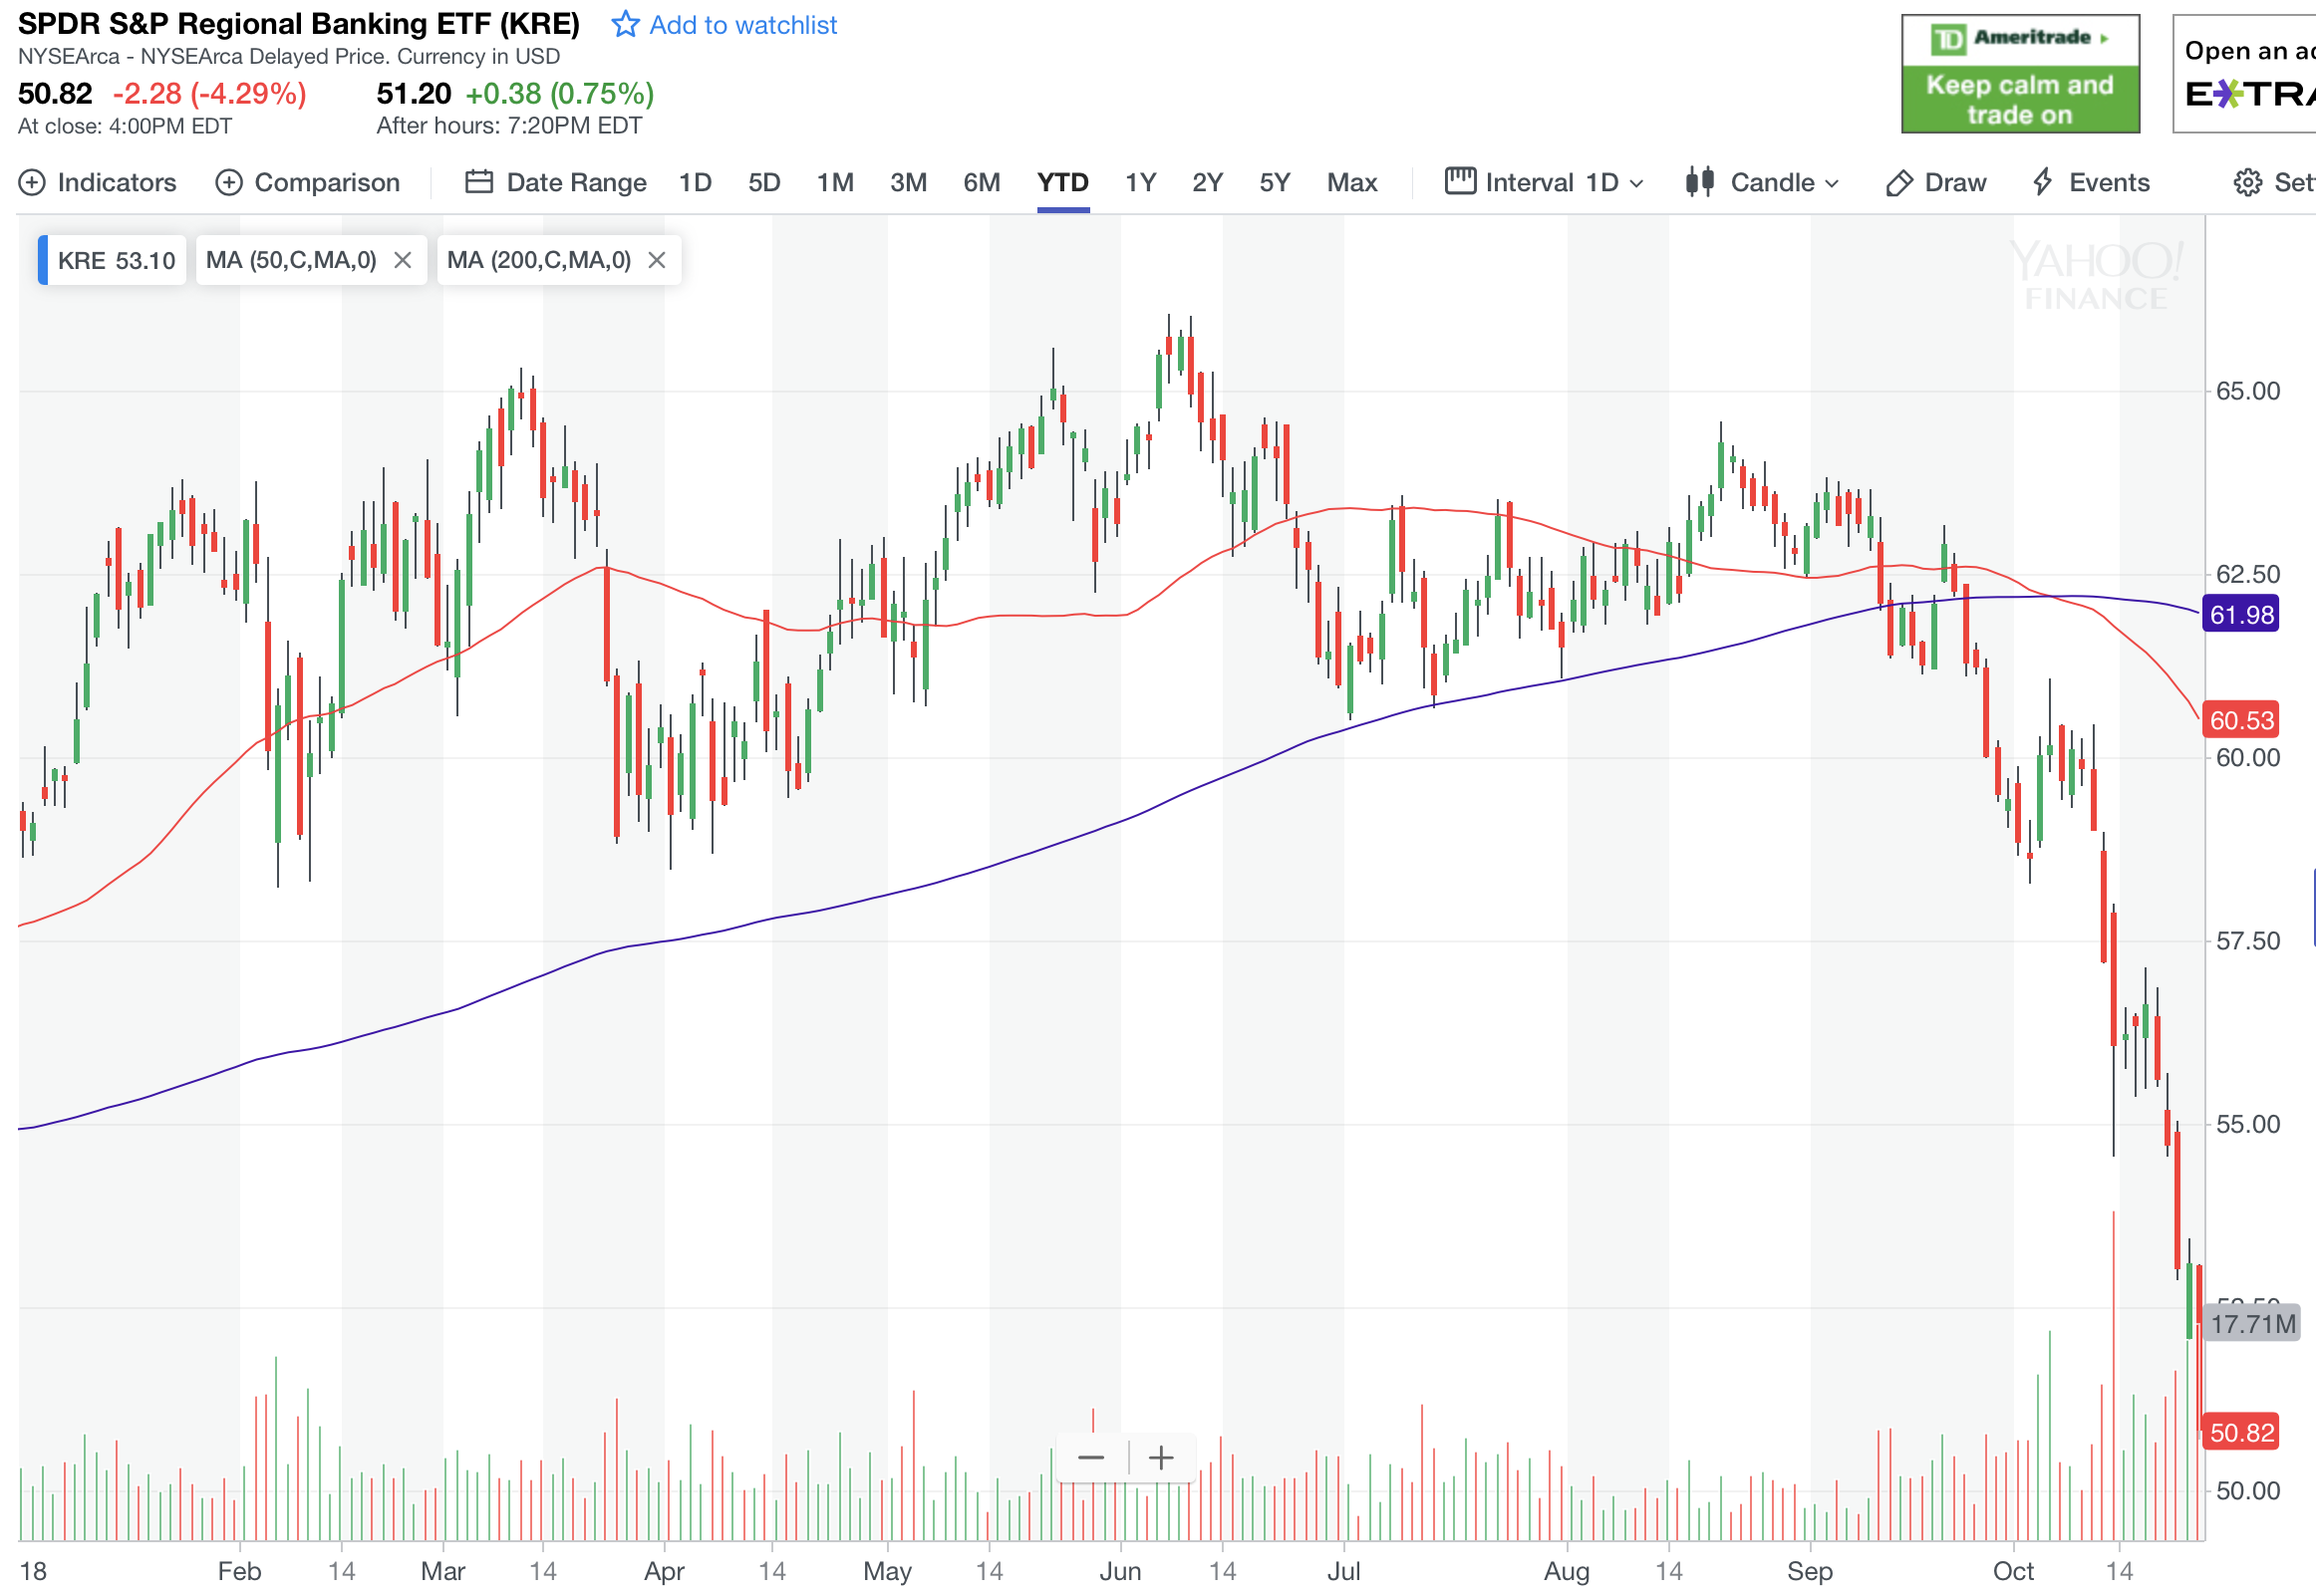
Task: Zoom out chart with minus button
Action: 1091,1458
